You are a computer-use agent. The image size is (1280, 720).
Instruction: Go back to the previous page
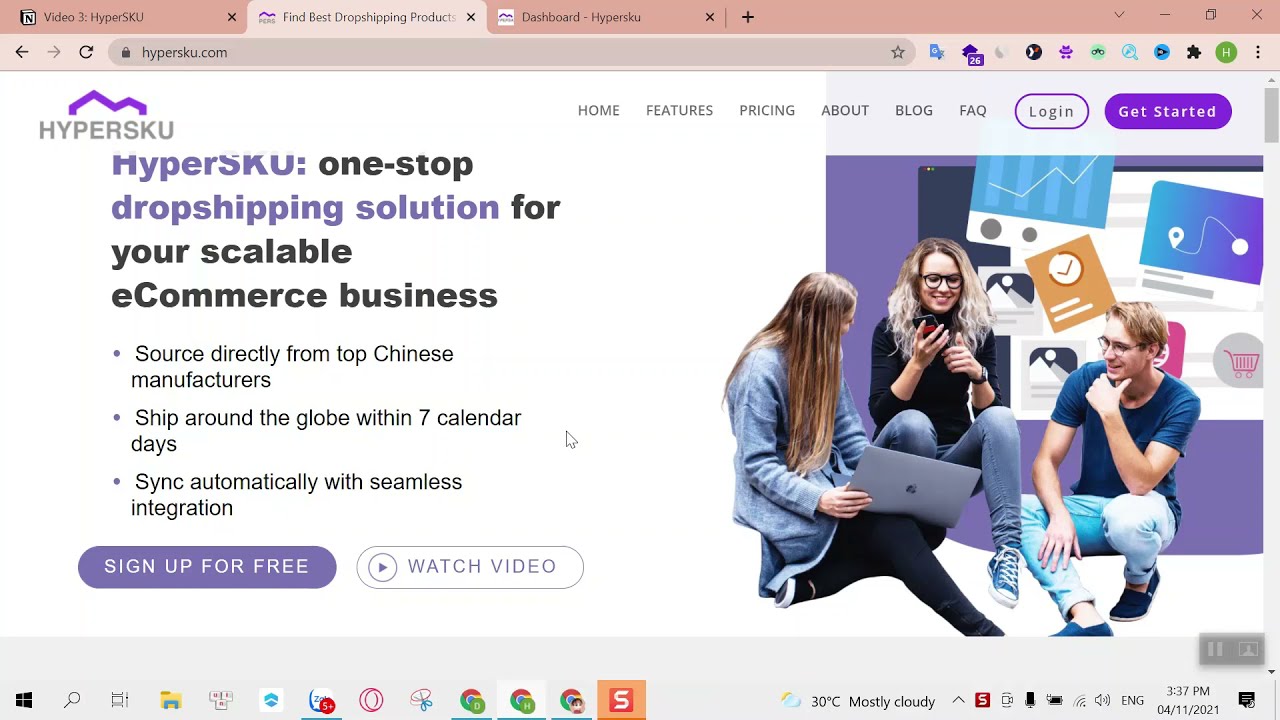tap(22, 52)
